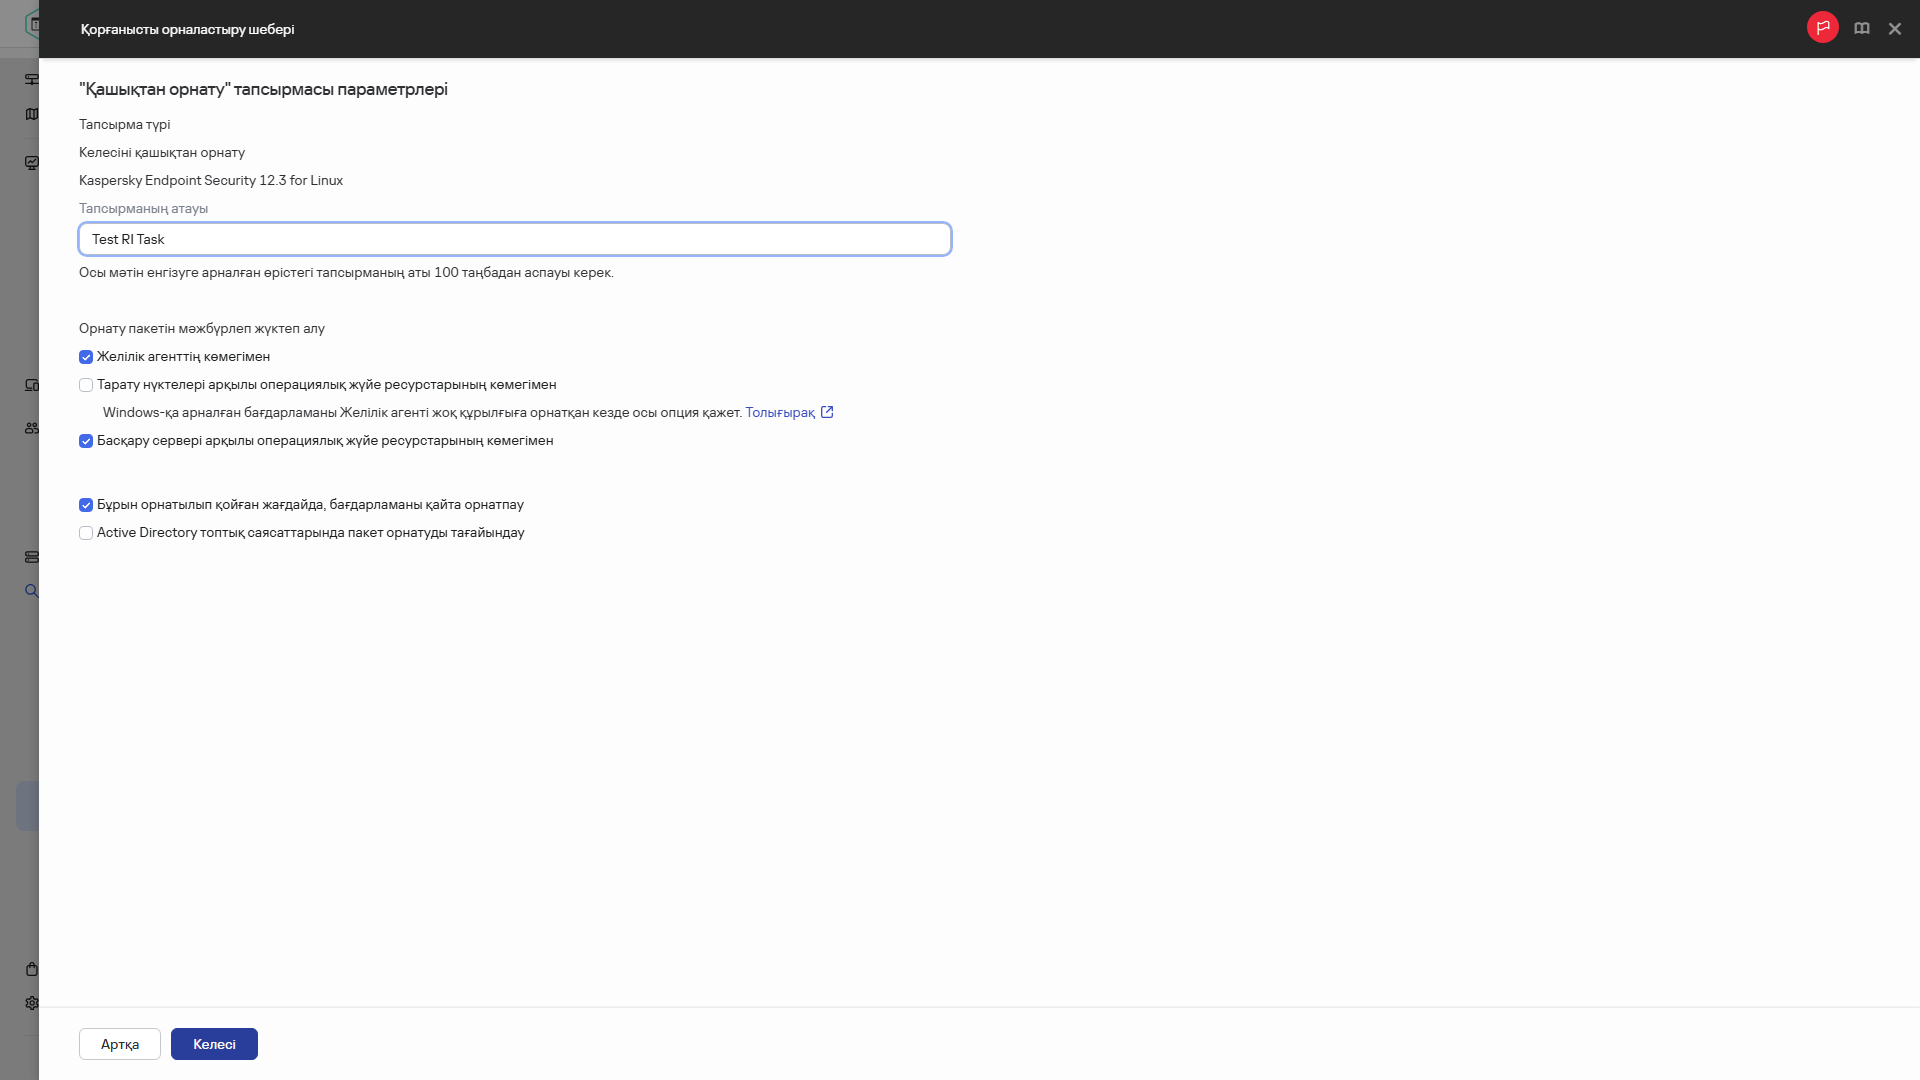Click the external link icon beside Толығырақ
The image size is (1920, 1080).
[827, 412]
